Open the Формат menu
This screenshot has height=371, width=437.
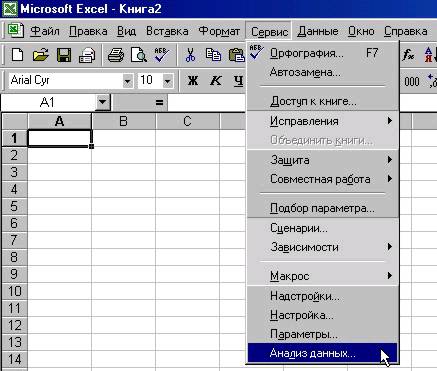[219, 31]
